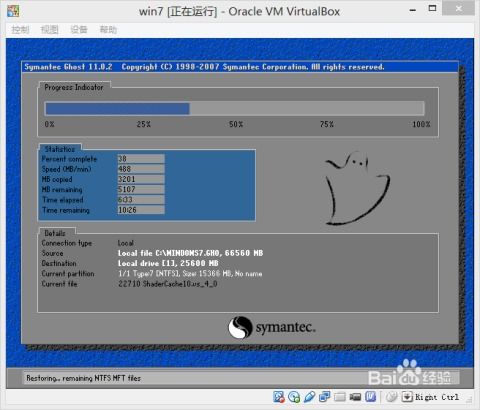Image resolution: width=480 pixels, height=410 pixels.
Task: Click the hard disk activity status icon
Action: [279, 397]
